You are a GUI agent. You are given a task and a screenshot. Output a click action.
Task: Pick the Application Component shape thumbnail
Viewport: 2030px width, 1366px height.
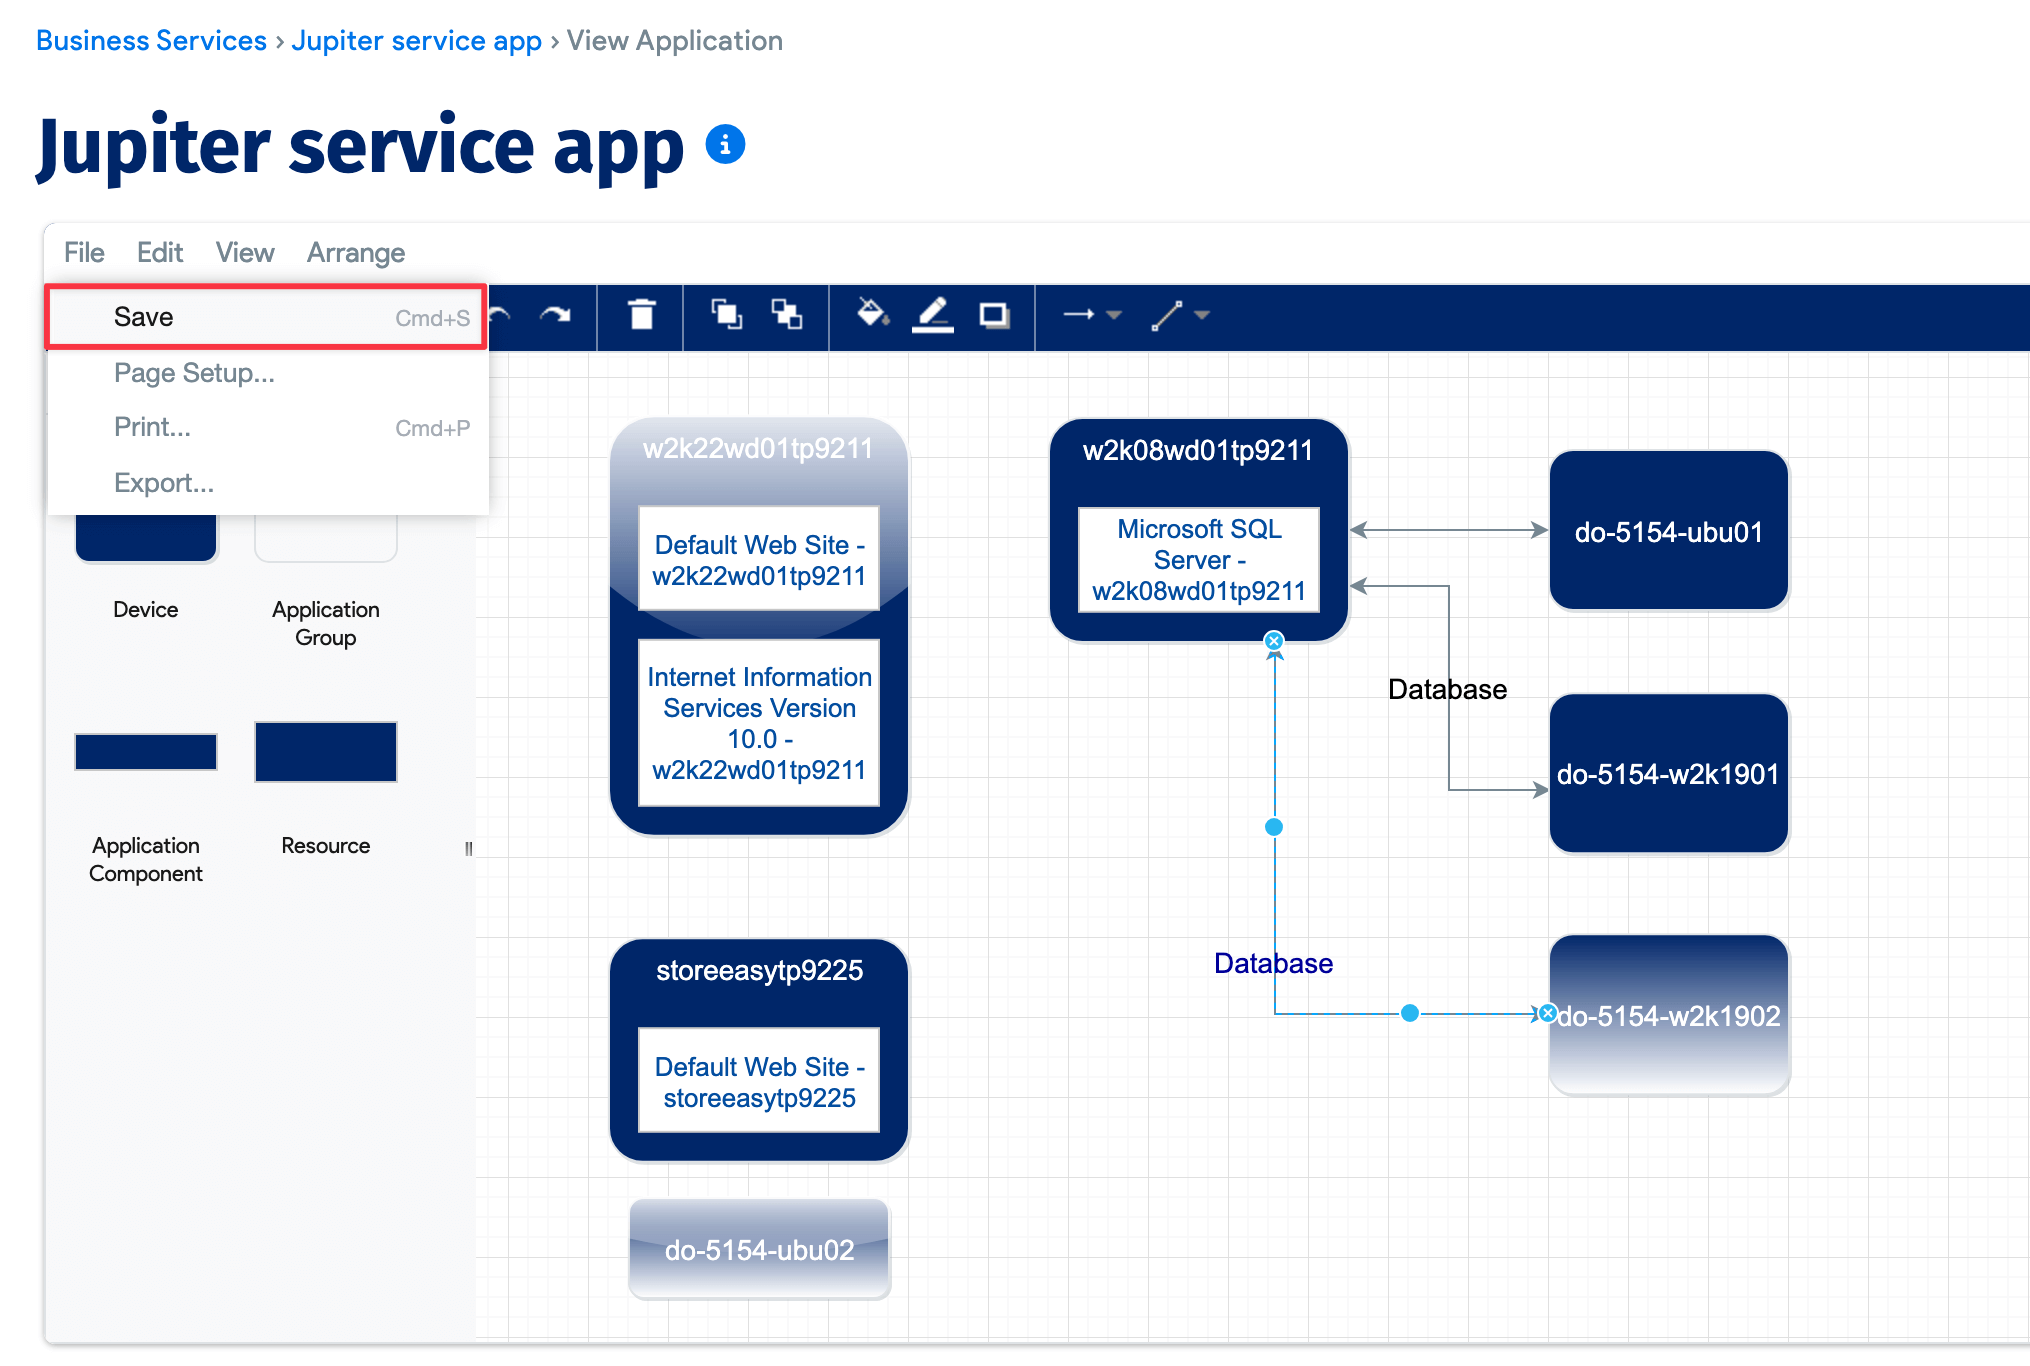pos(146,752)
